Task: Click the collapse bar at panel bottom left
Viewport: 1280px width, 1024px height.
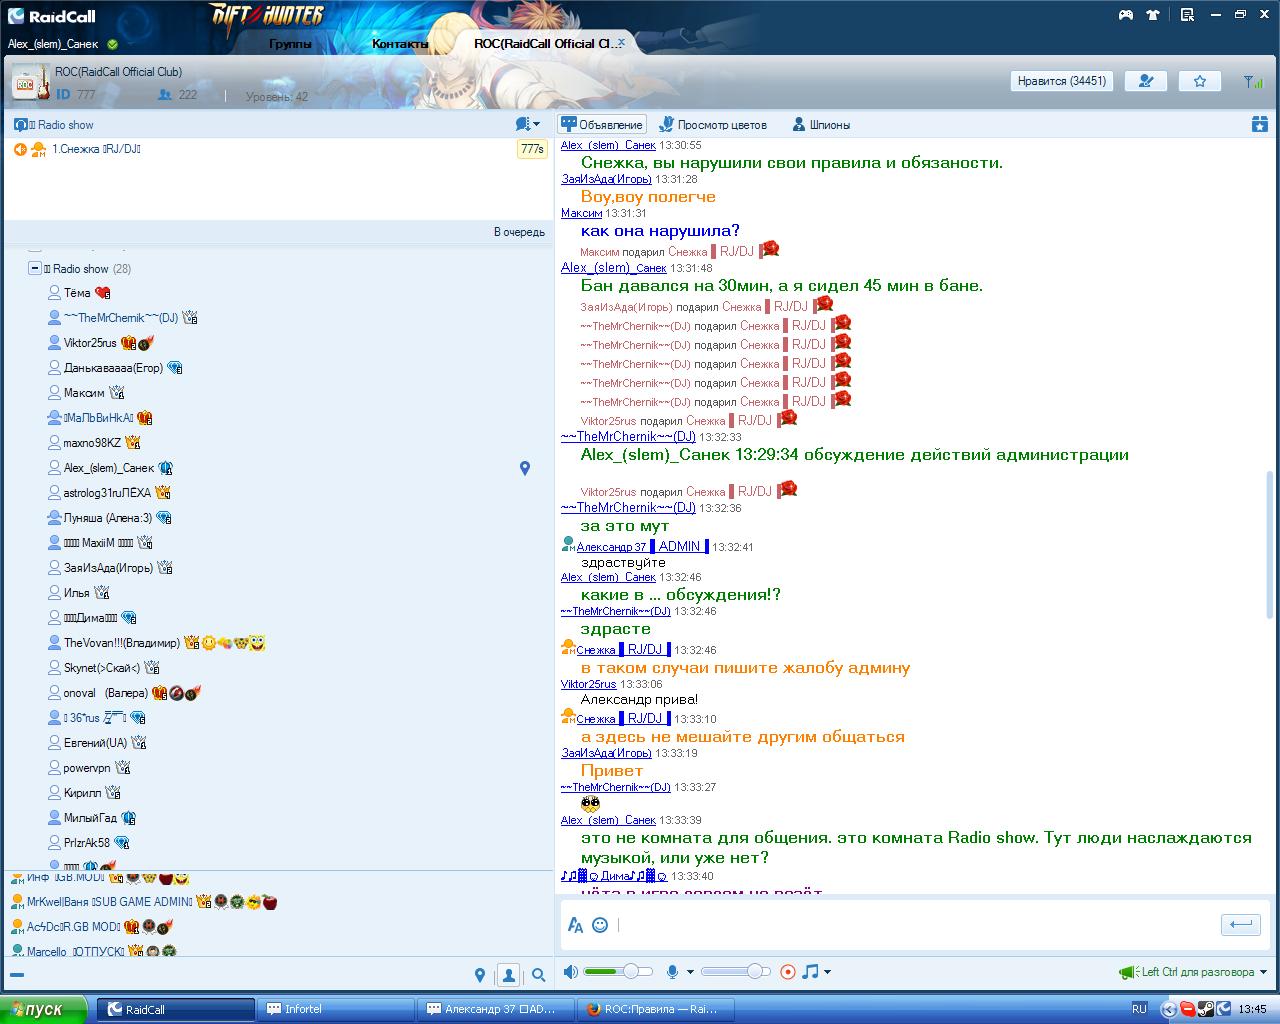Action: point(17,975)
